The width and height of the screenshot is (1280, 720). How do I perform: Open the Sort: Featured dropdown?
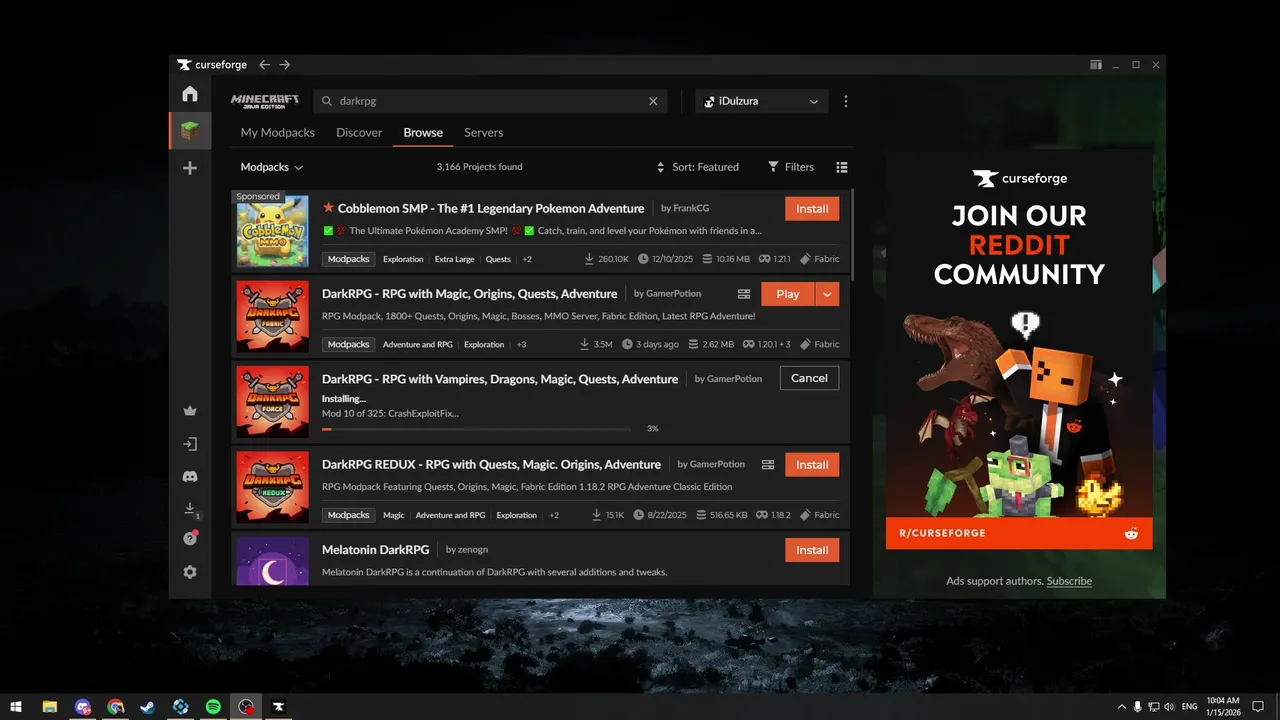pos(698,167)
